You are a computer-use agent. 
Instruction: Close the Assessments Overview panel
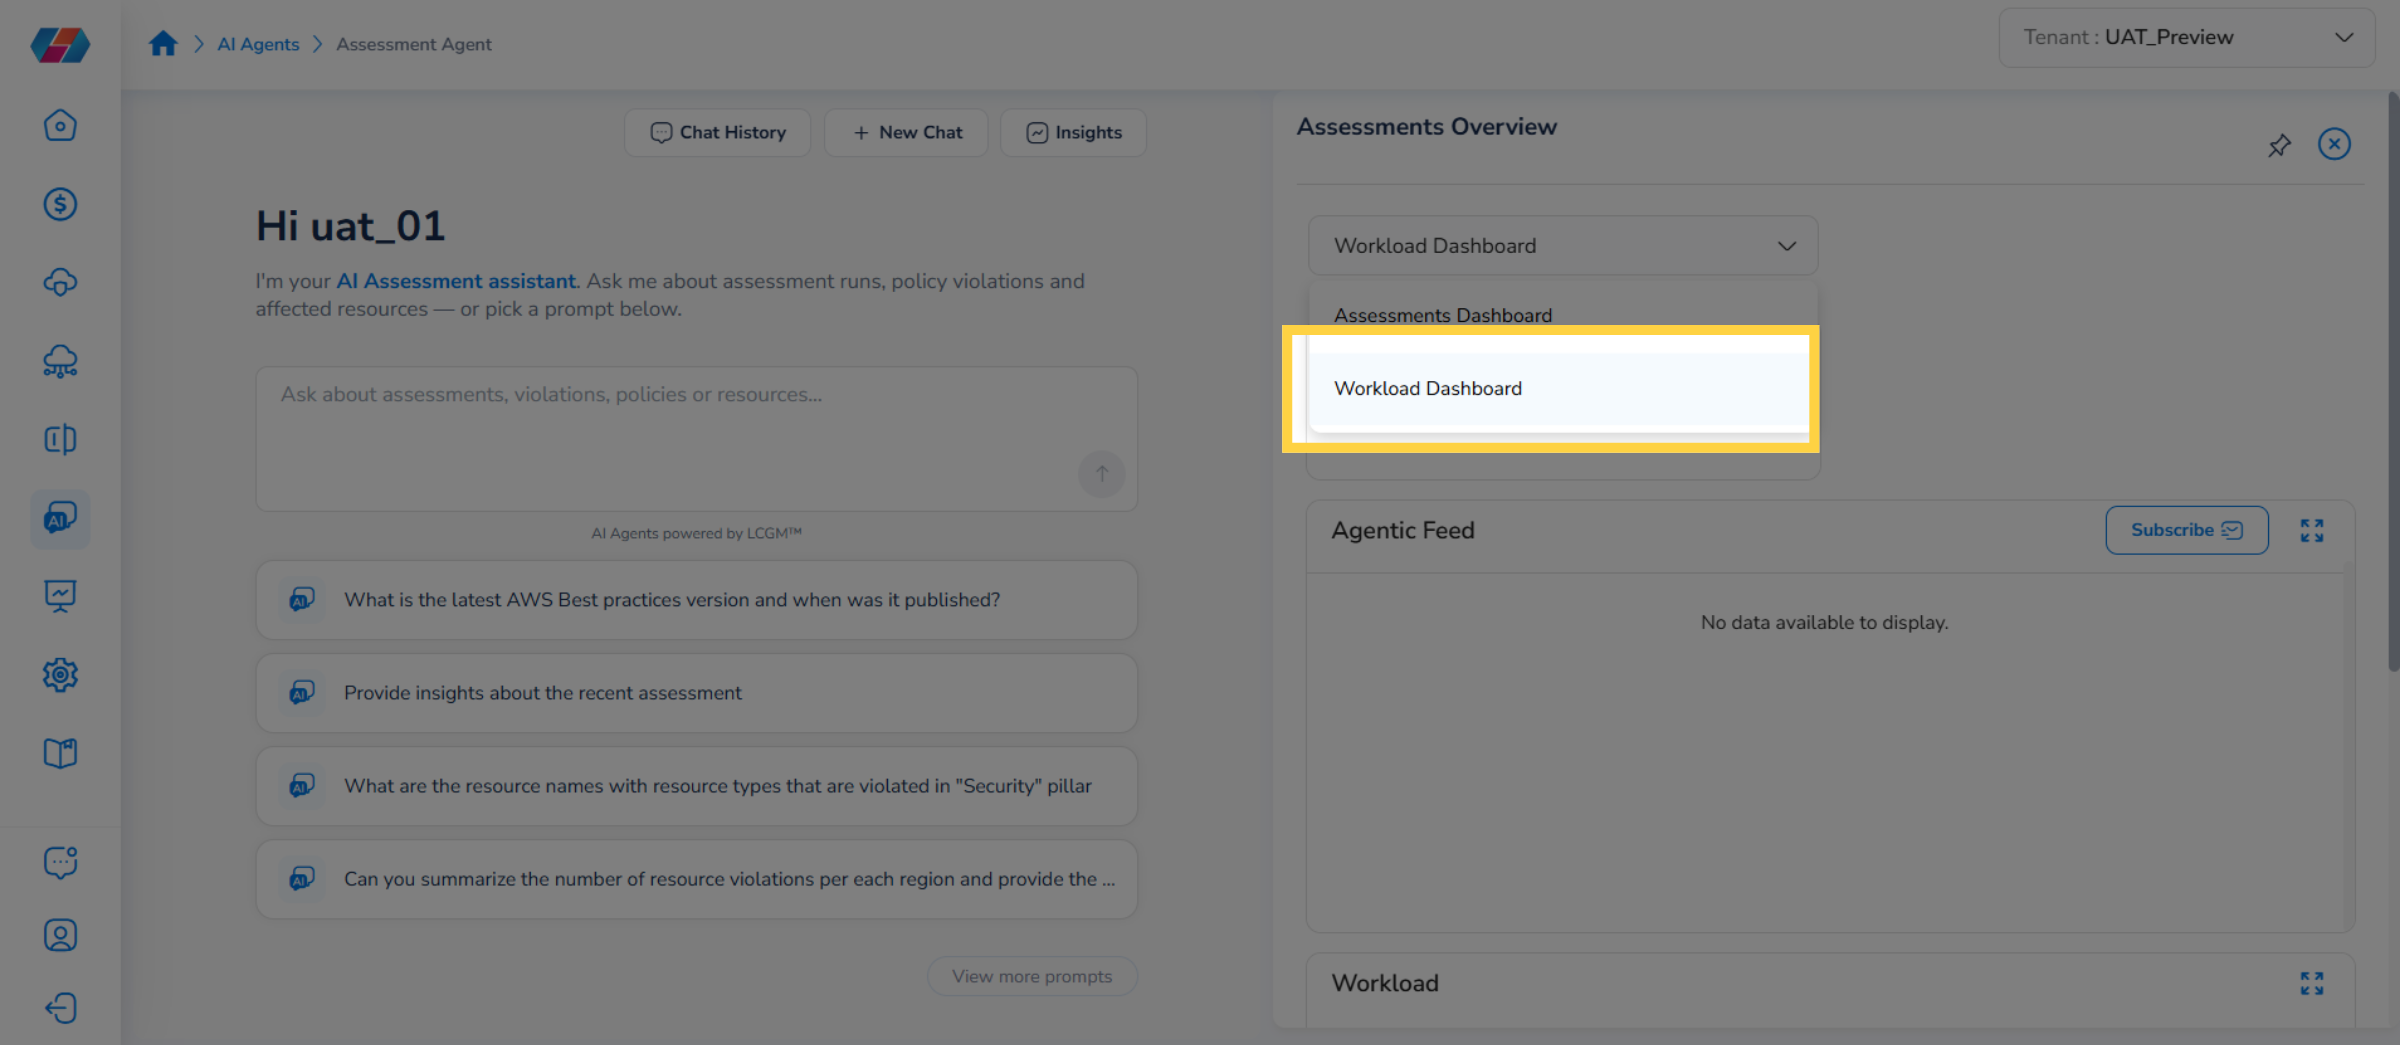[x=2334, y=145]
